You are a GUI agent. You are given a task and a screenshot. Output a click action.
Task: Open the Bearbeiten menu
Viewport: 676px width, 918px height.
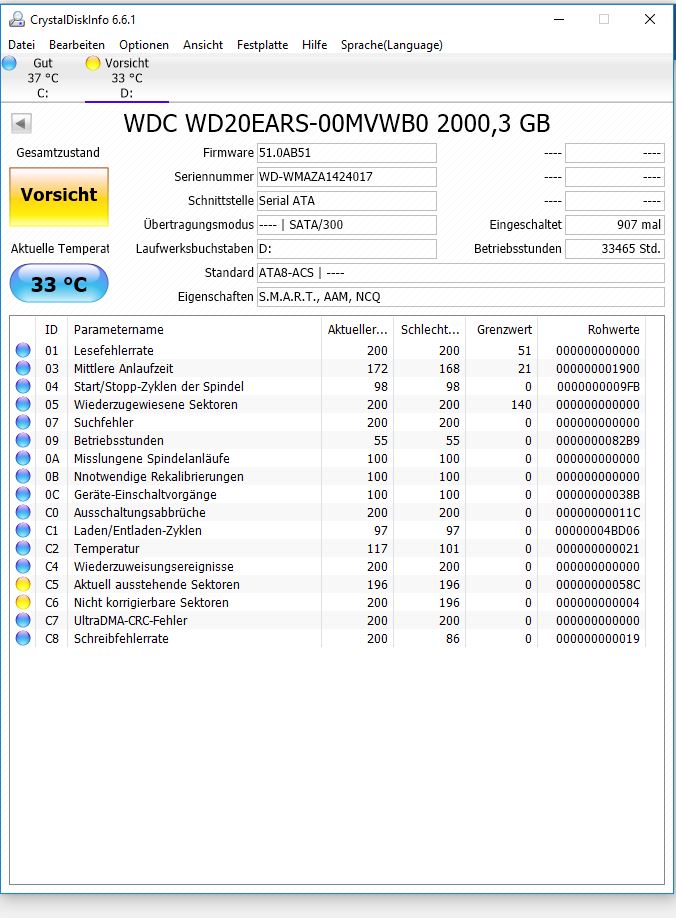(x=77, y=45)
